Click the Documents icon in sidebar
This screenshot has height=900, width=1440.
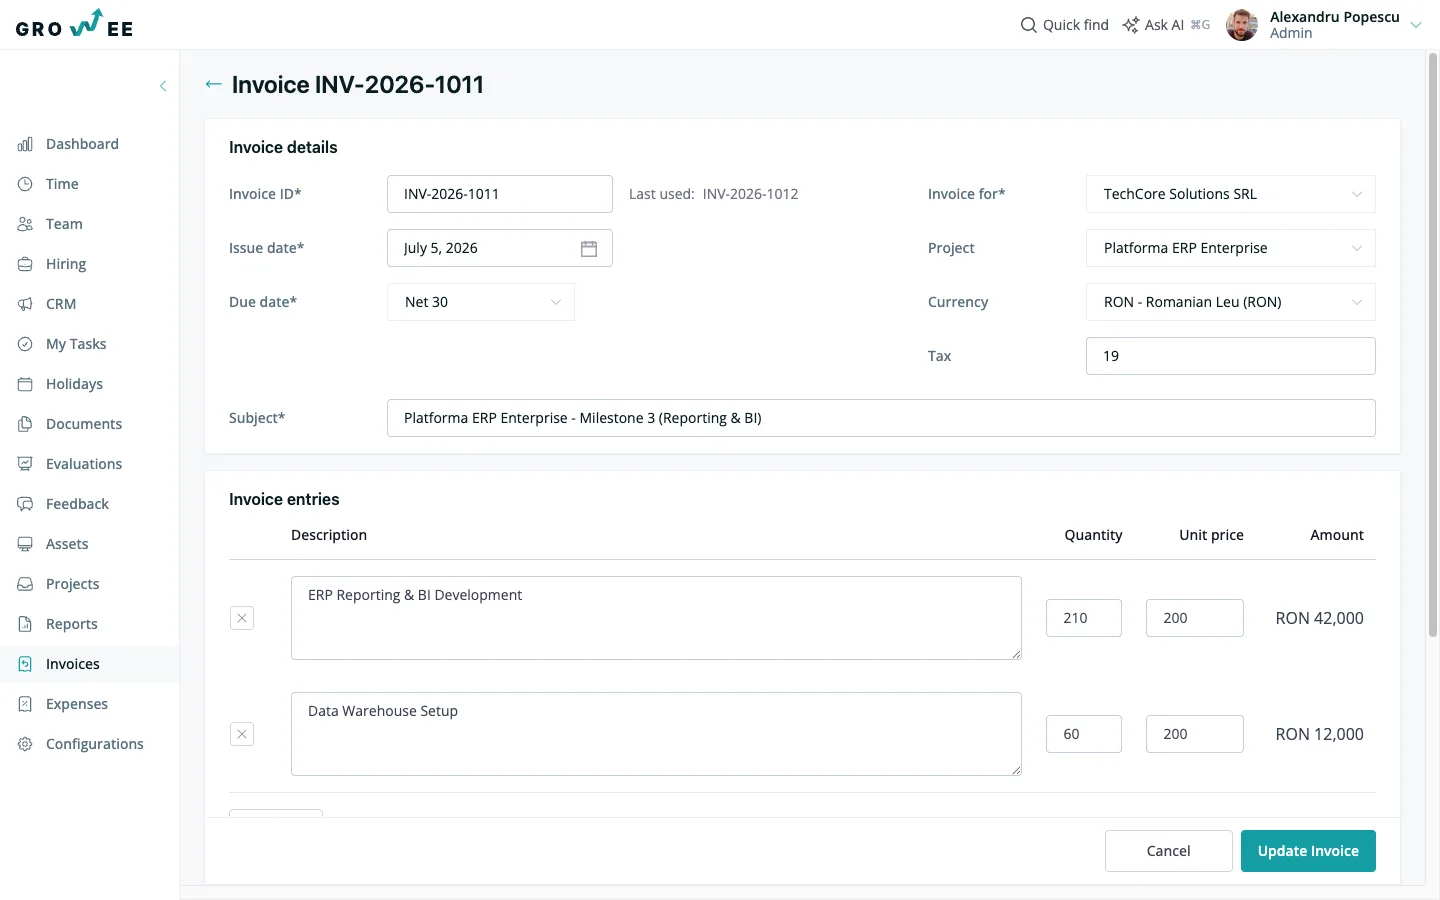click(25, 424)
